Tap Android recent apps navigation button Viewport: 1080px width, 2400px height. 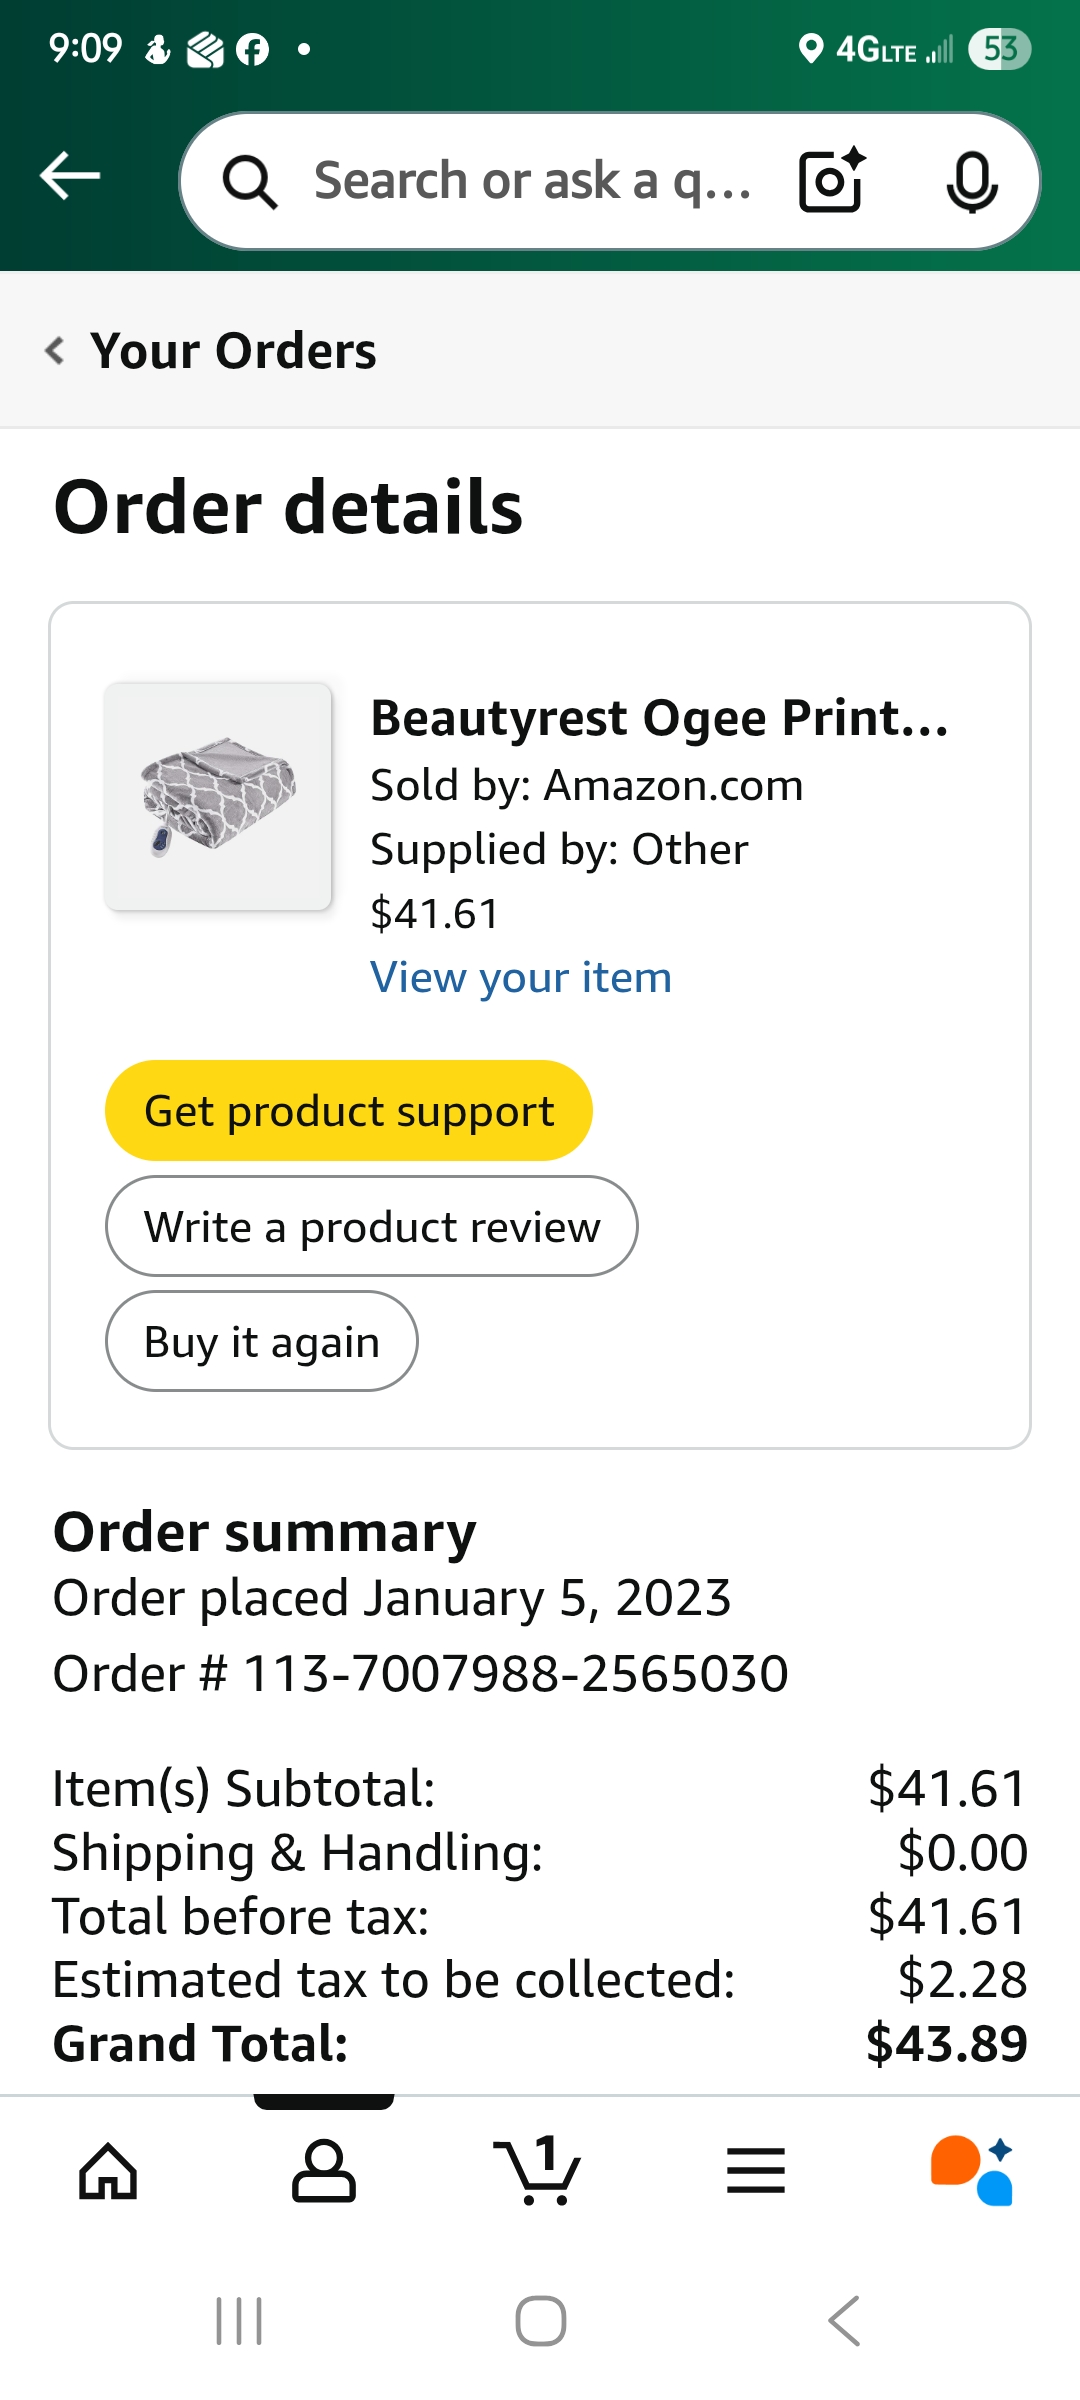tap(240, 2321)
